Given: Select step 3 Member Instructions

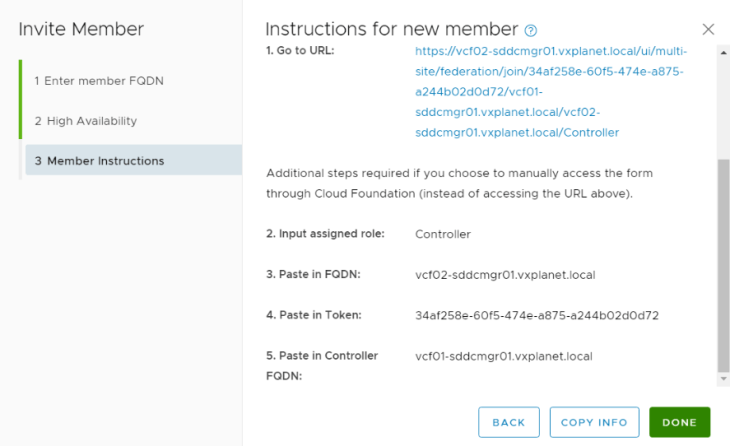Looking at the screenshot, I should tap(134, 160).
